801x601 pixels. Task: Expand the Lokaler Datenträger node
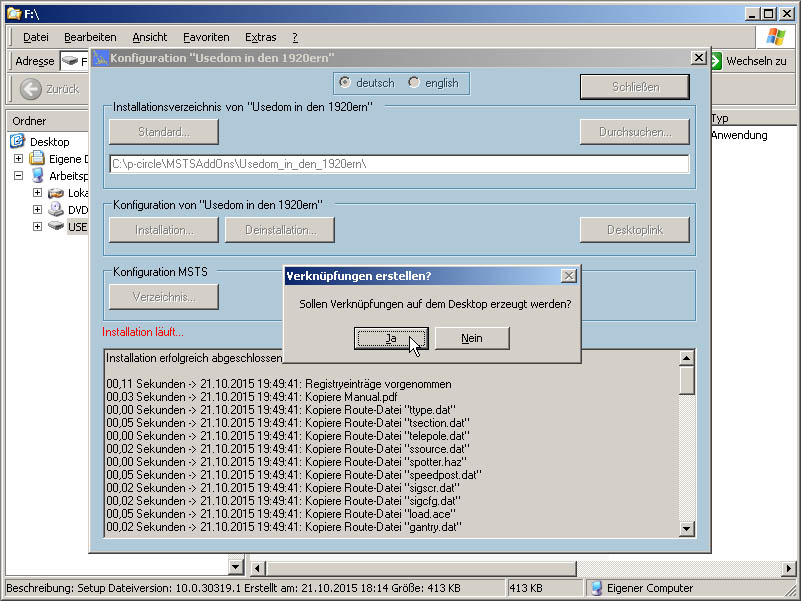click(x=37, y=193)
